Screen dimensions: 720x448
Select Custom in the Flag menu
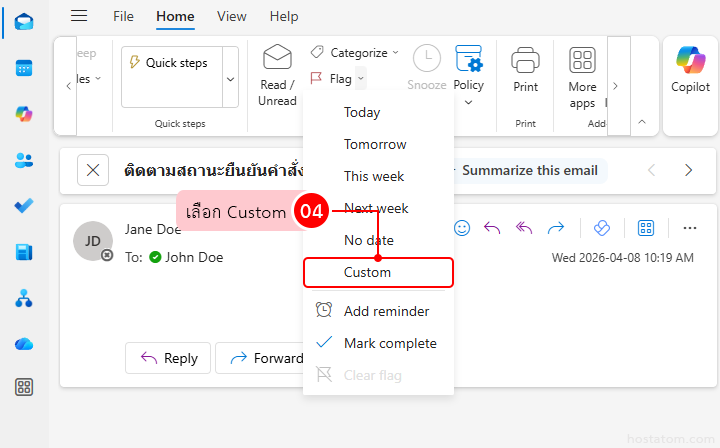tap(378, 273)
